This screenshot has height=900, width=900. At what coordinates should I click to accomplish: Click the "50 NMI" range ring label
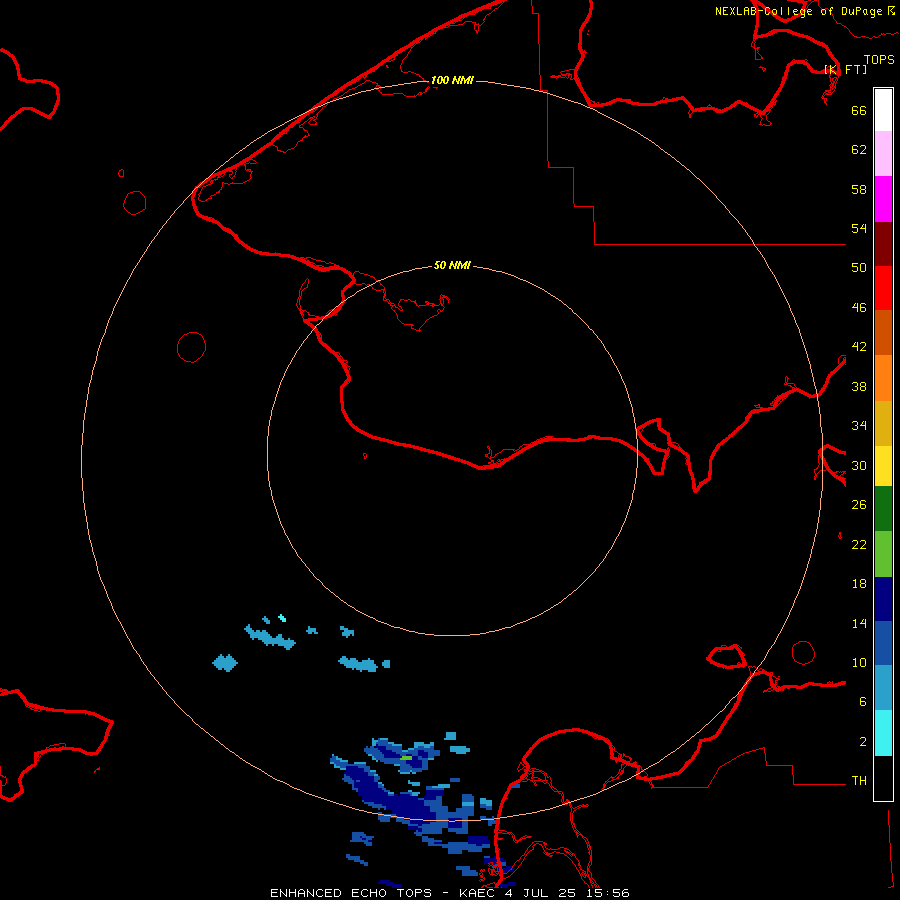tap(452, 265)
